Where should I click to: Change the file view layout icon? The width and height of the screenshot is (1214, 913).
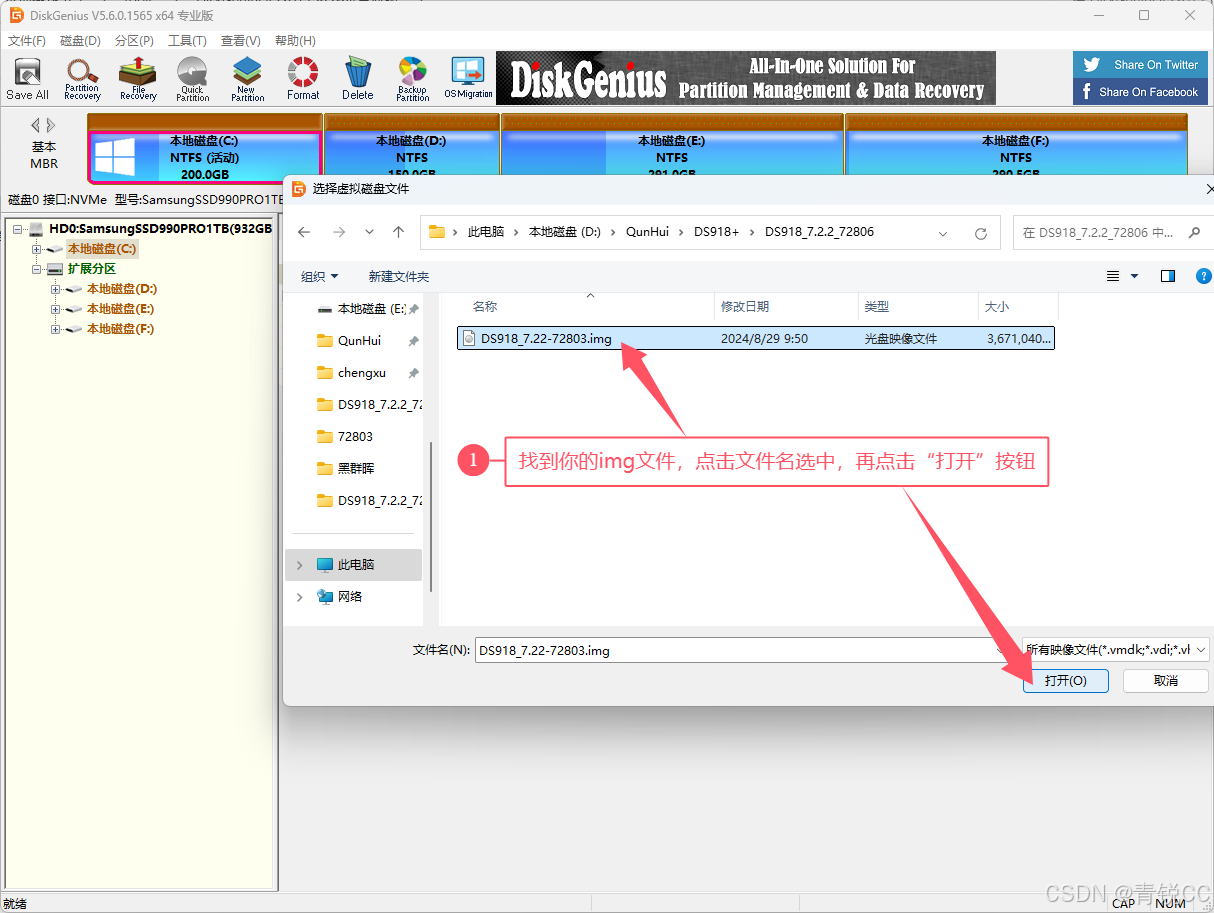pos(1114,276)
